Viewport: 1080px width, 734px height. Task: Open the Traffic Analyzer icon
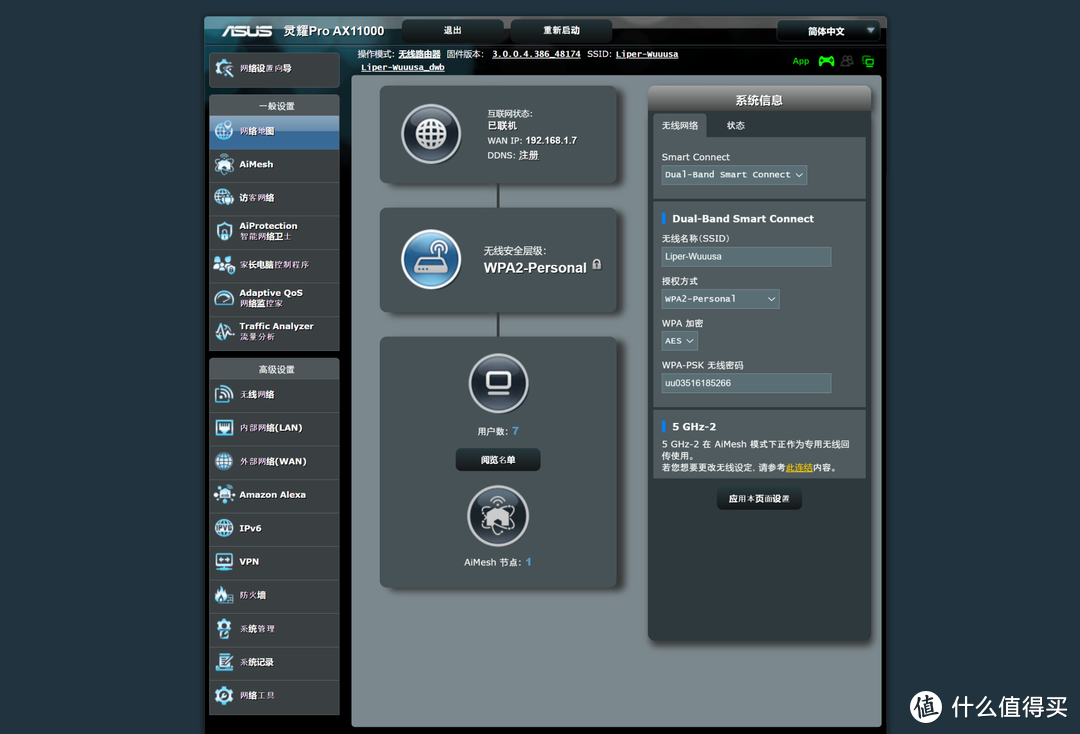coord(224,331)
